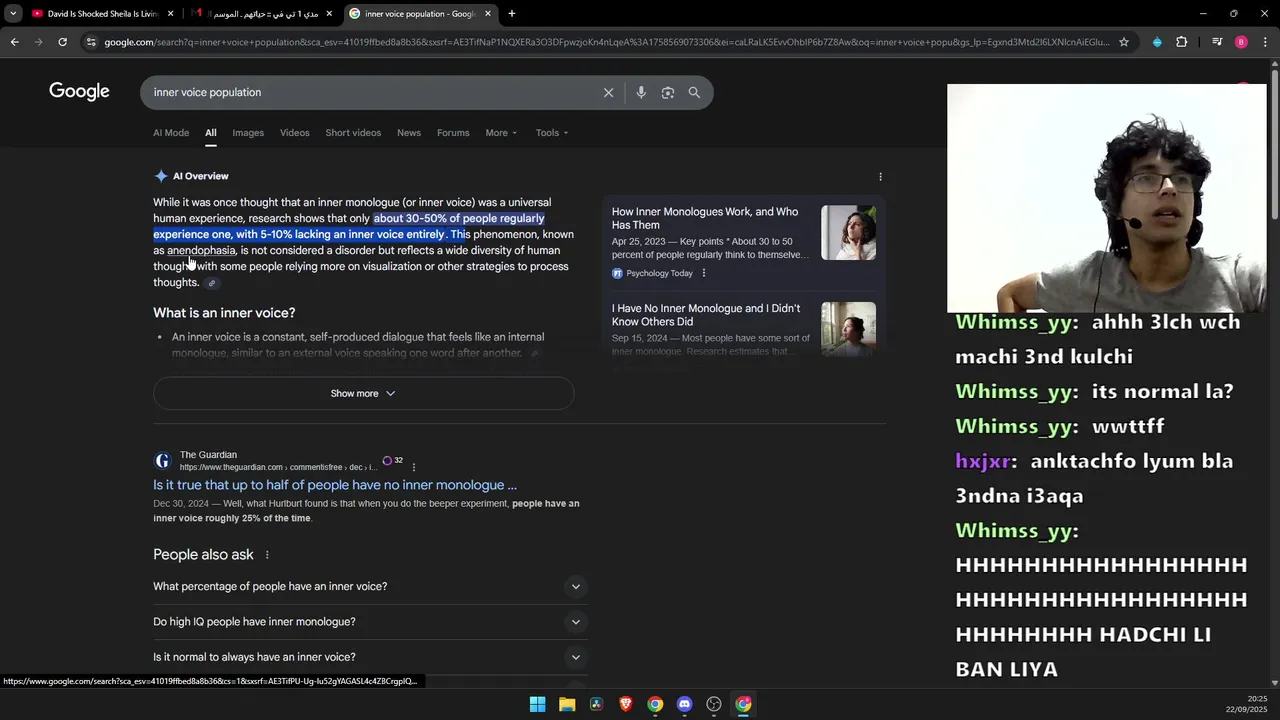Open the News results tab
This screenshot has height=720, width=1280.
pyautogui.click(x=408, y=133)
